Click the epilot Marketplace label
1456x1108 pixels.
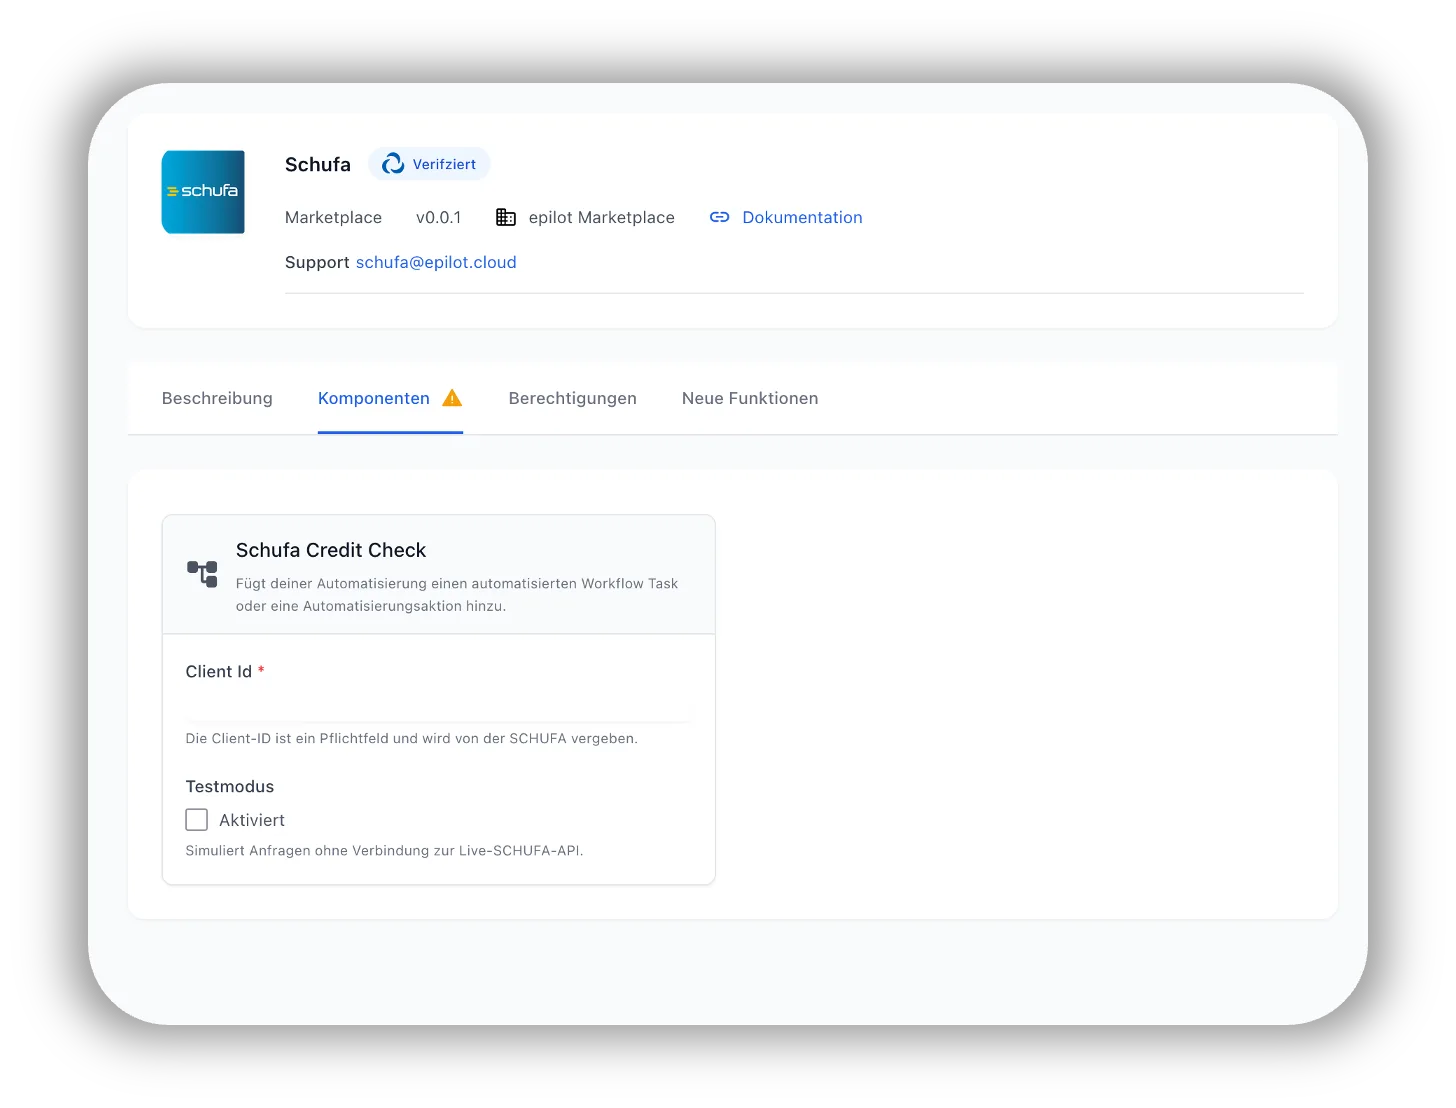tap(602, 218)
